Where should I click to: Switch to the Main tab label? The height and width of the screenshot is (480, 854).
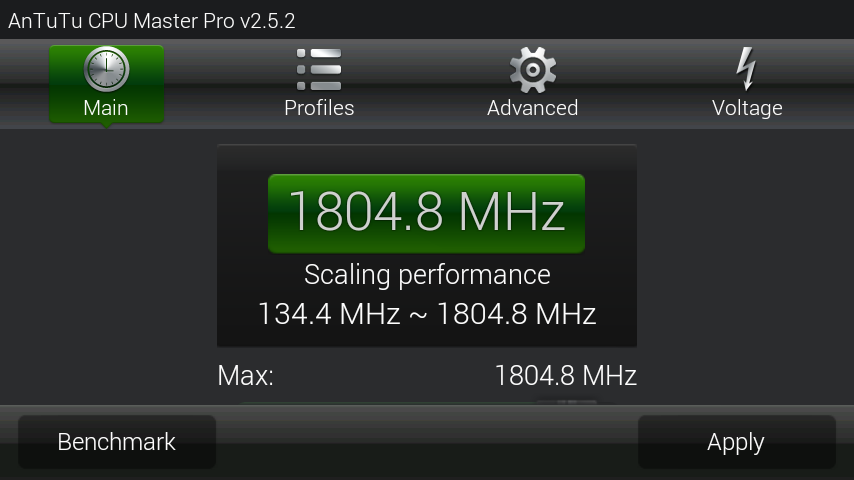tap(106, 108)
